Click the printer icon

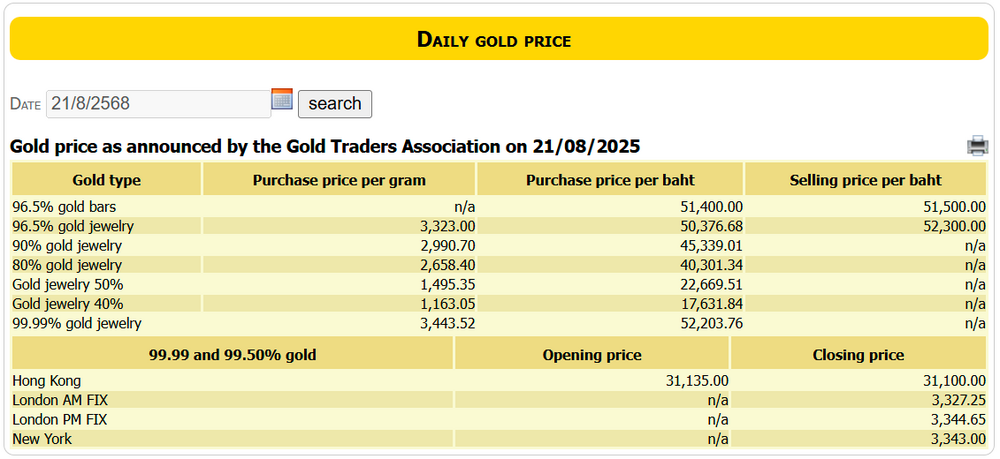point(977,147)
